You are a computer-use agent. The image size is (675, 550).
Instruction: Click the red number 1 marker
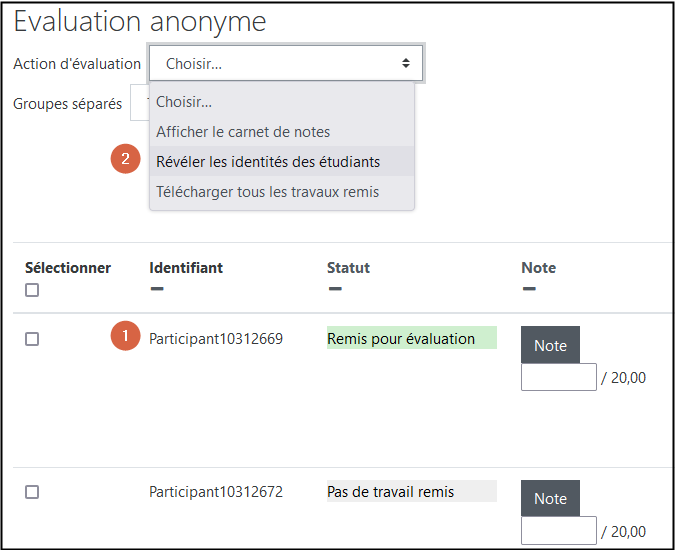coord(125,337)
